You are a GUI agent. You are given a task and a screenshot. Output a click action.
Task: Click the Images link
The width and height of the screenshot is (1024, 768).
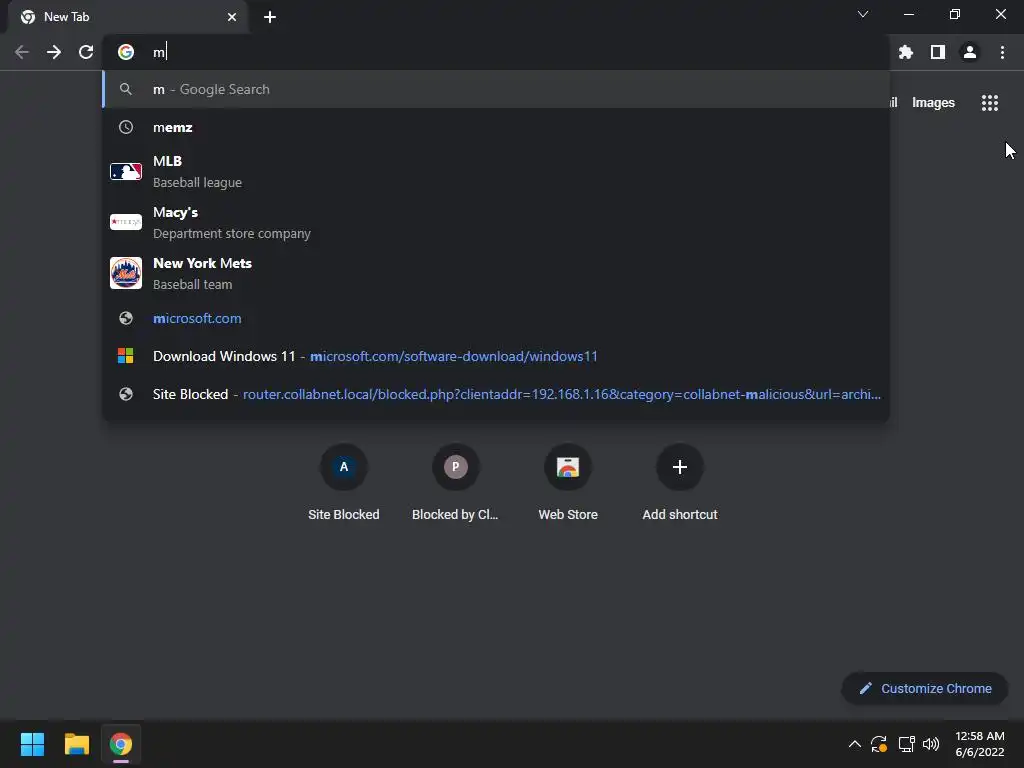pos(933,103)
